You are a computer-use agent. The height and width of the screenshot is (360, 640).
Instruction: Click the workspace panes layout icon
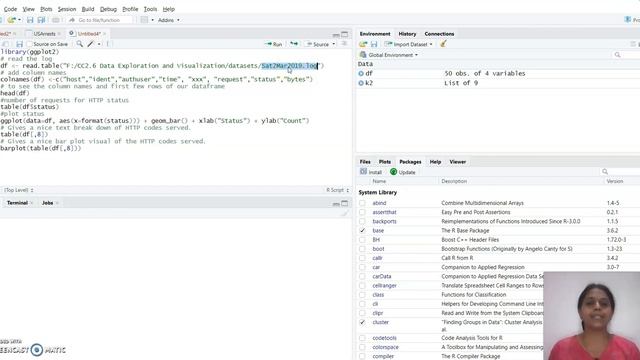point(144,20)
